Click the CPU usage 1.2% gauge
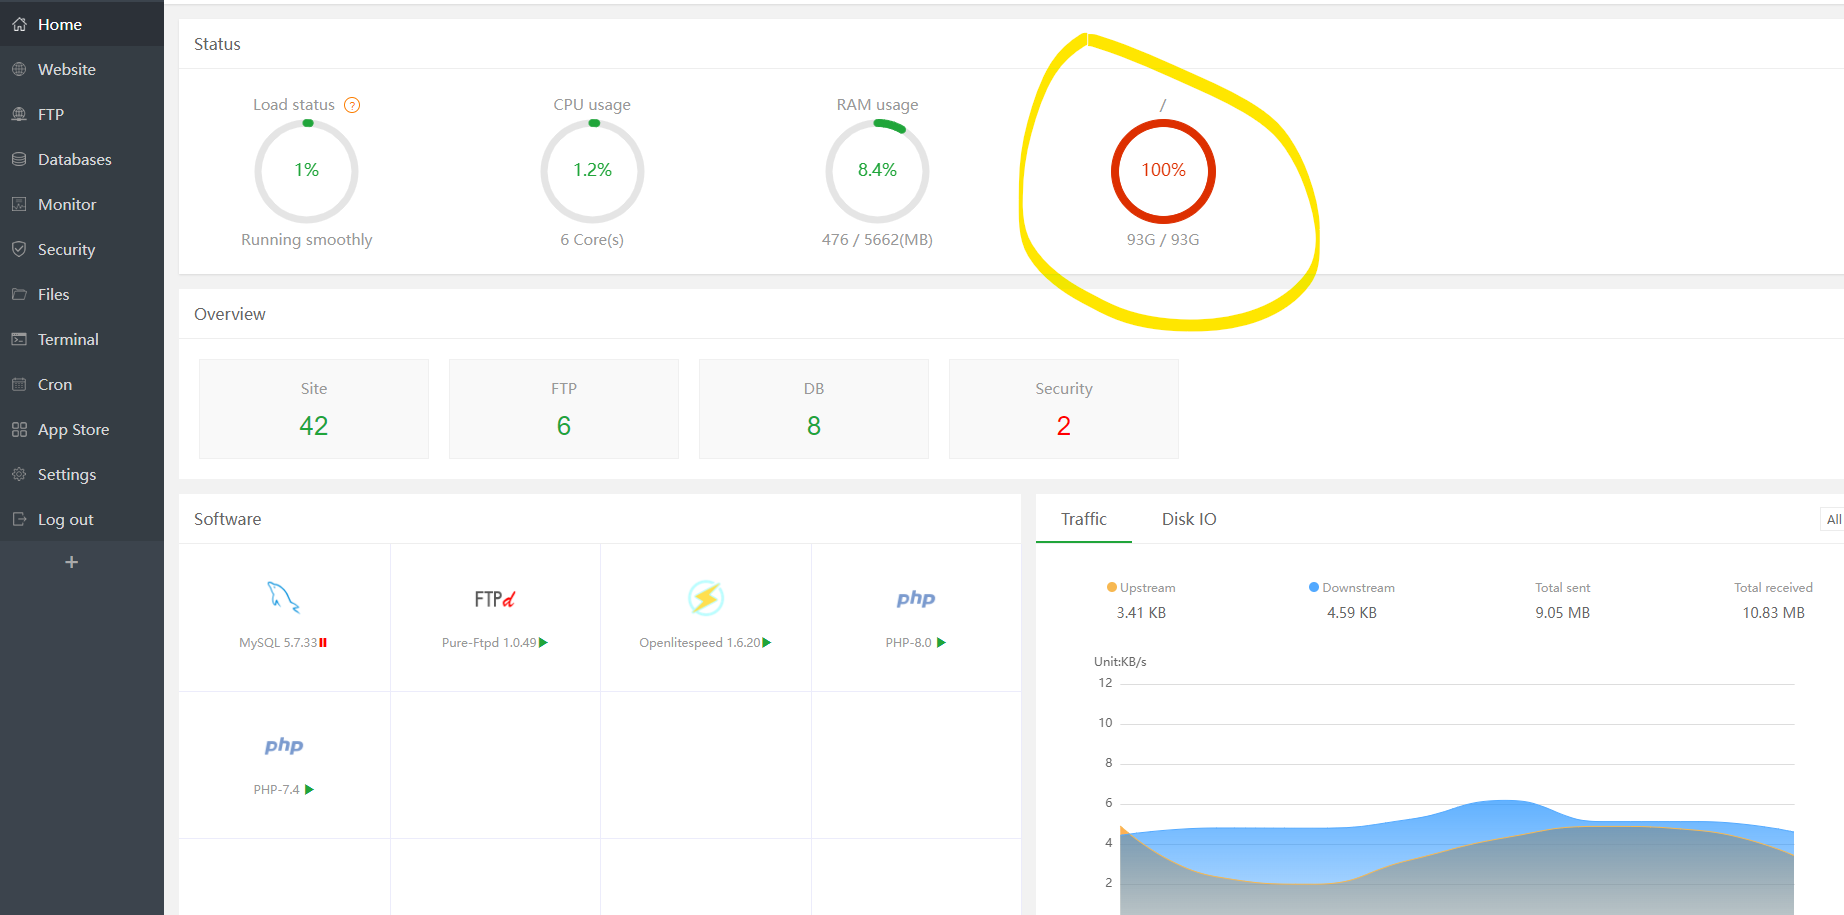The width and height of the screenshot is (1844, 915). click(x=592, y=171)
